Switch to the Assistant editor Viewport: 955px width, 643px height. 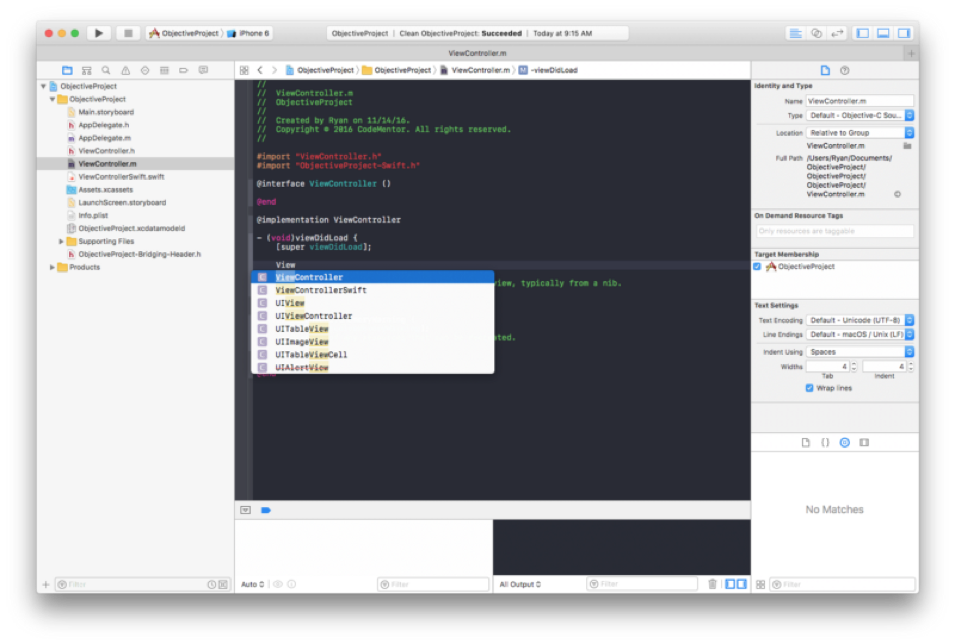(x=816, y=33)
